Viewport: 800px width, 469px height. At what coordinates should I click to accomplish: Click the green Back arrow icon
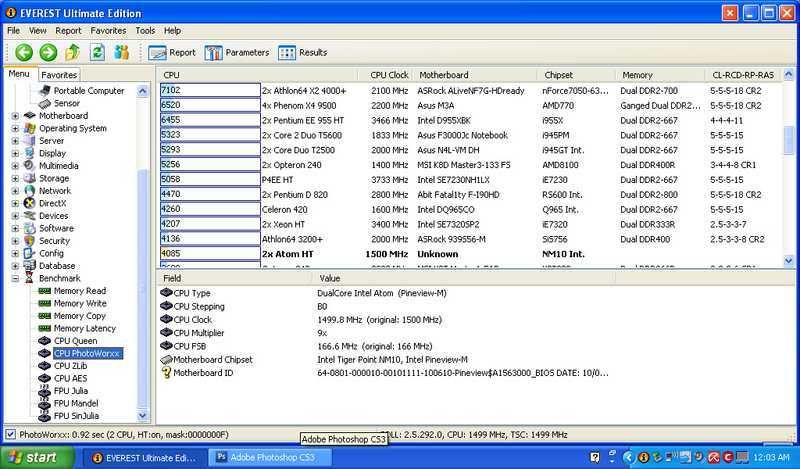(x=23, y=52)
